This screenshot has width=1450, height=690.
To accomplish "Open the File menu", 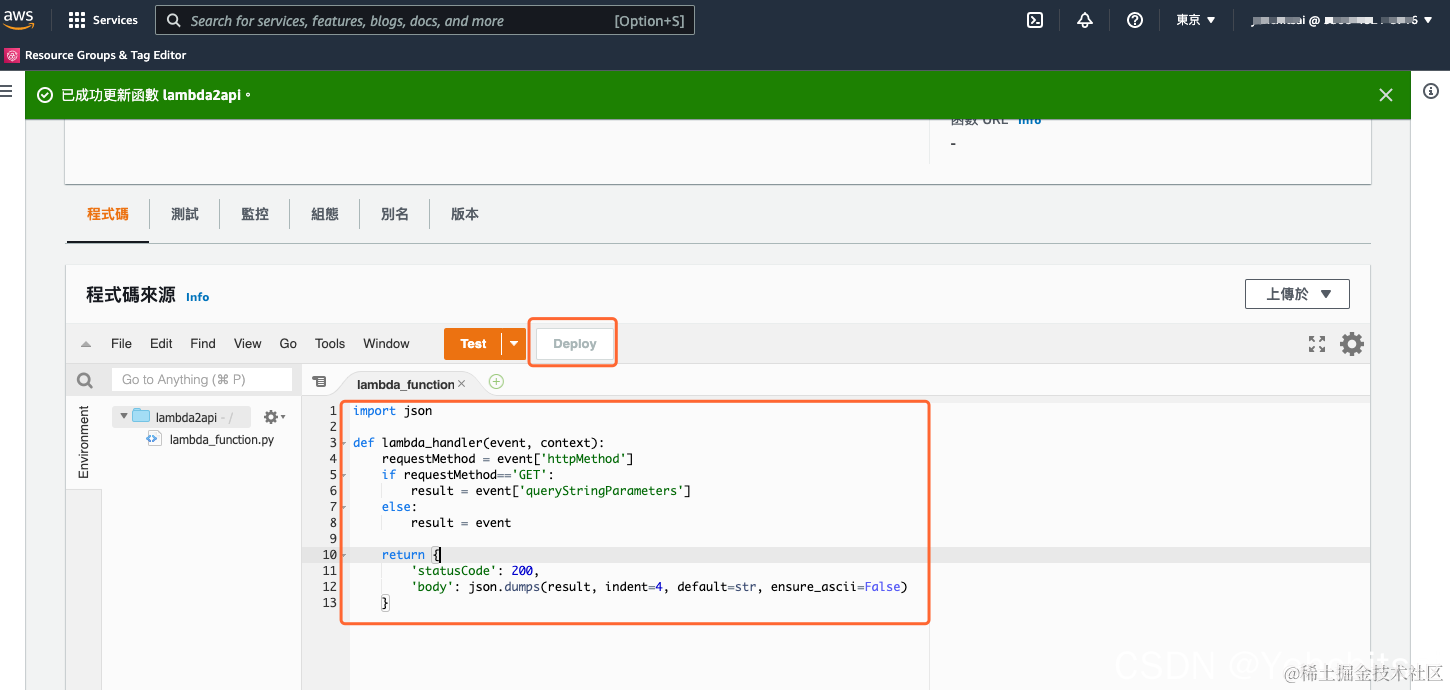I will click(122, 344).
